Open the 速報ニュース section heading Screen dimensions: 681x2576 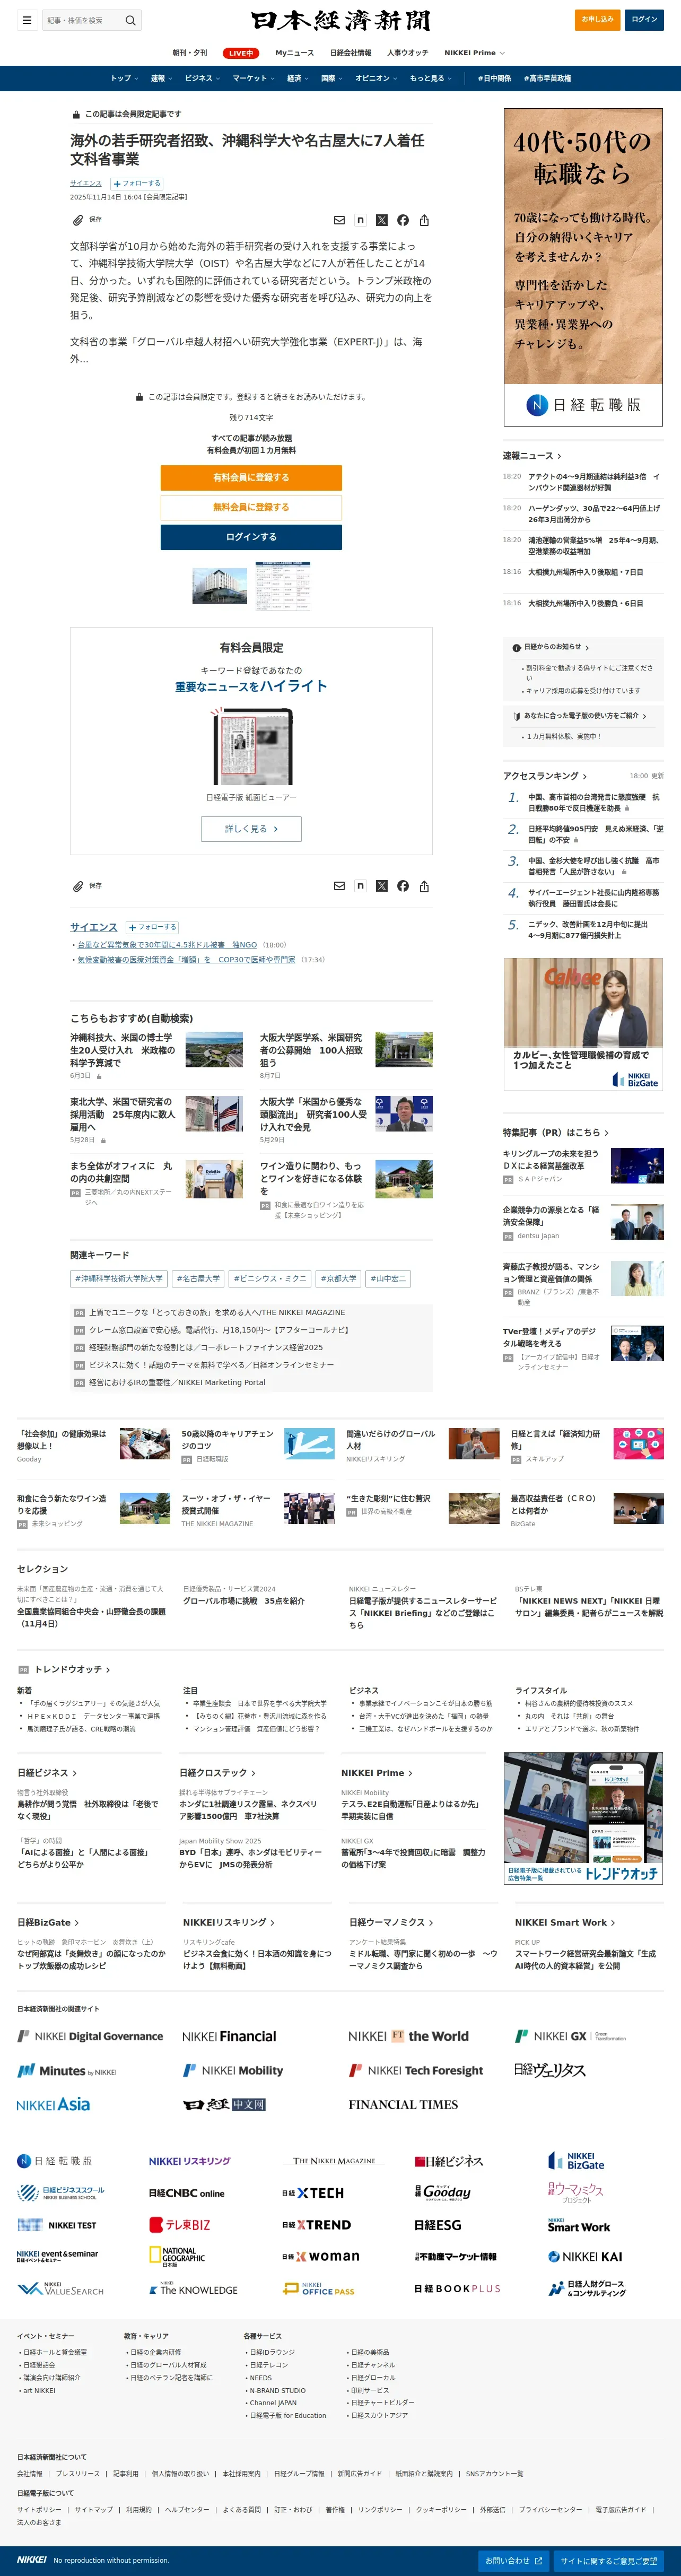(x=532, y=455)
